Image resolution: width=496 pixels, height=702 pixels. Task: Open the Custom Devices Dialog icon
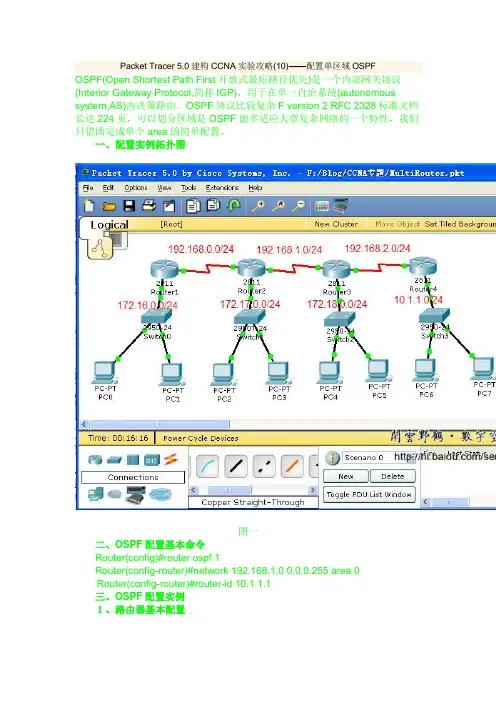(x=341, y=205)
